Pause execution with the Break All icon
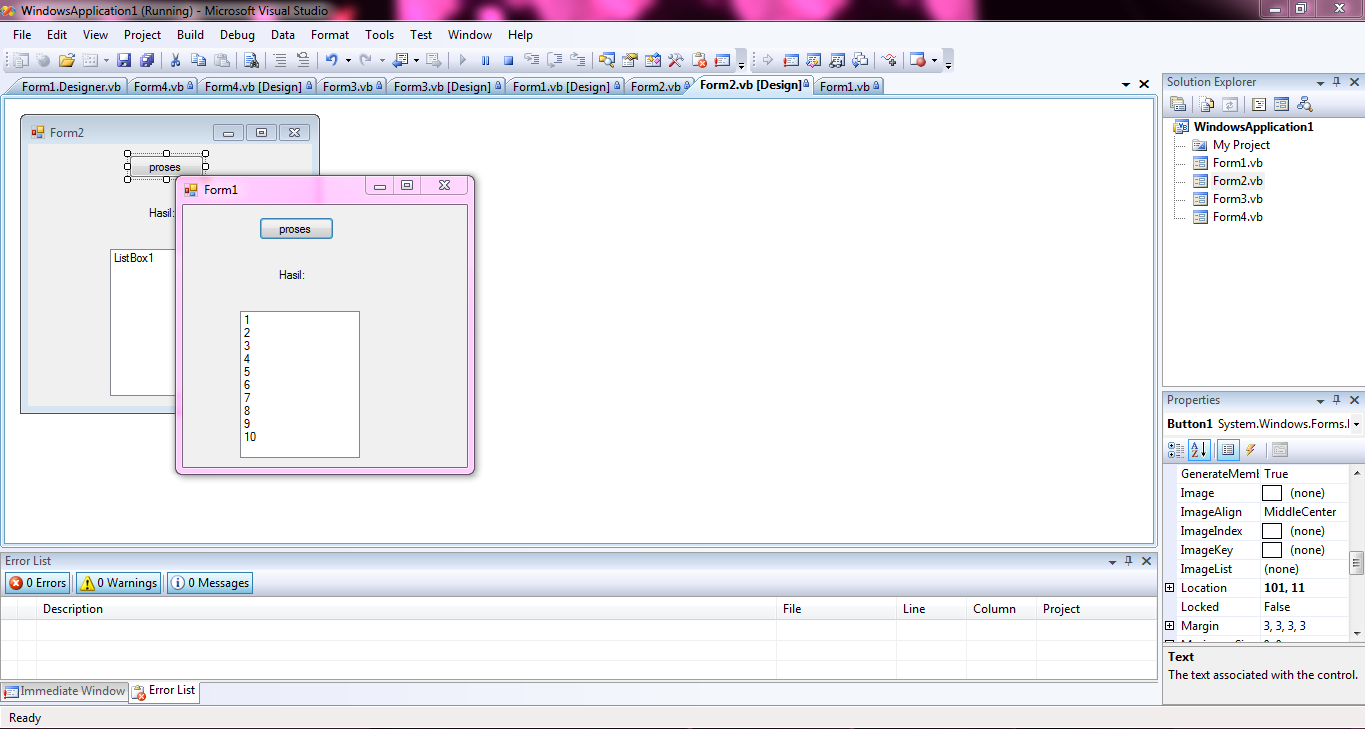Image resolution: width=1365 pixels, height=729 pixels. [484, 59]
